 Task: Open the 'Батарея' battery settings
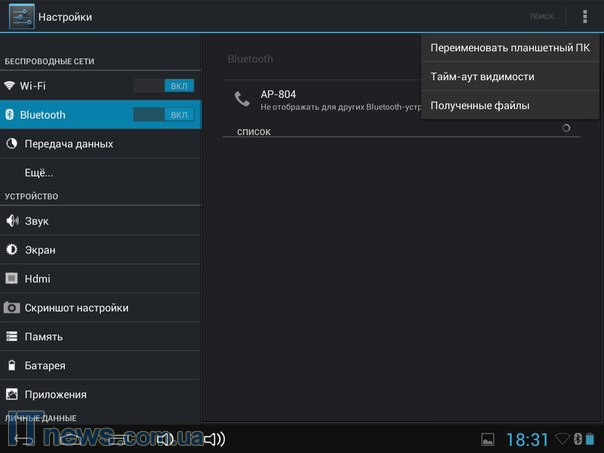point(45,366)
